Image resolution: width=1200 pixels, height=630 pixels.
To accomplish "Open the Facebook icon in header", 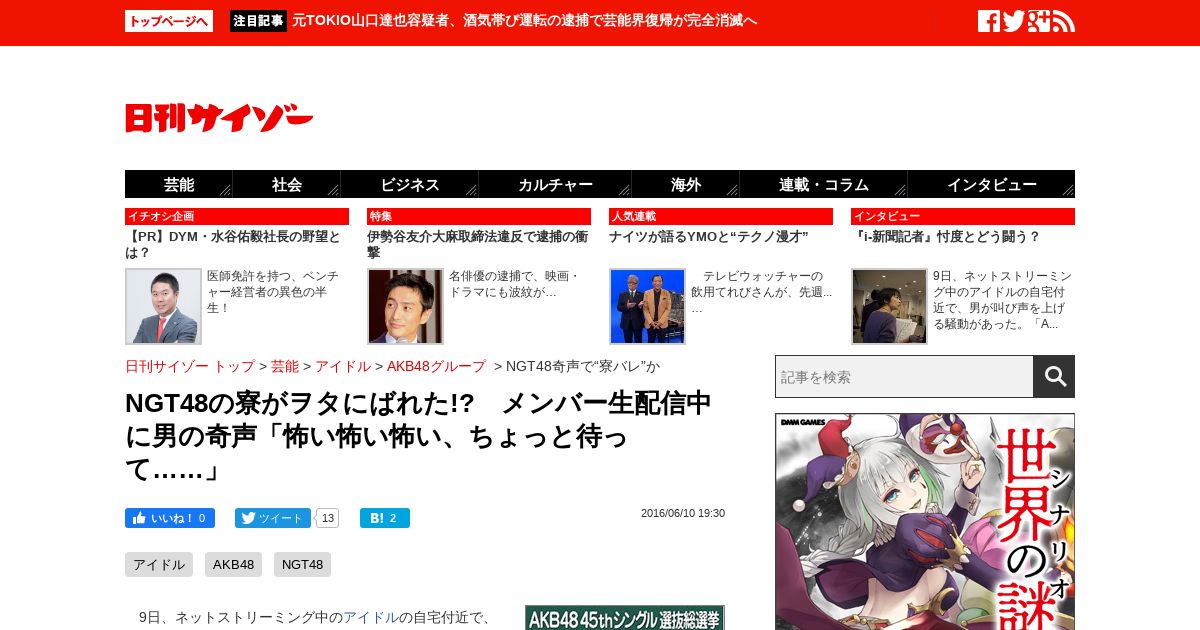I will click(x=988, y=21).
